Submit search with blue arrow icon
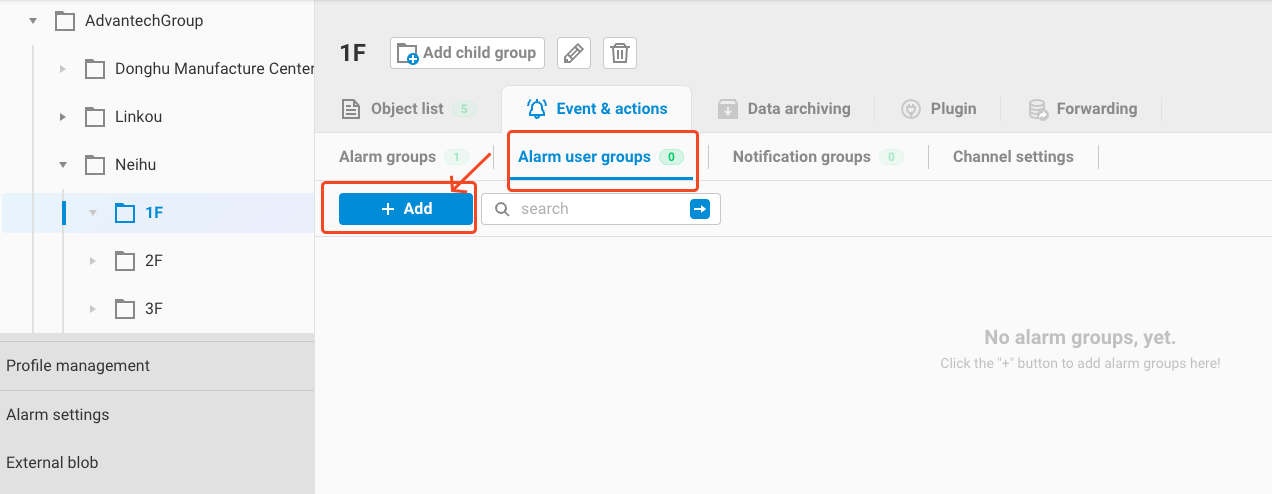Screen dimensions: 1272x494 [700, 209]
